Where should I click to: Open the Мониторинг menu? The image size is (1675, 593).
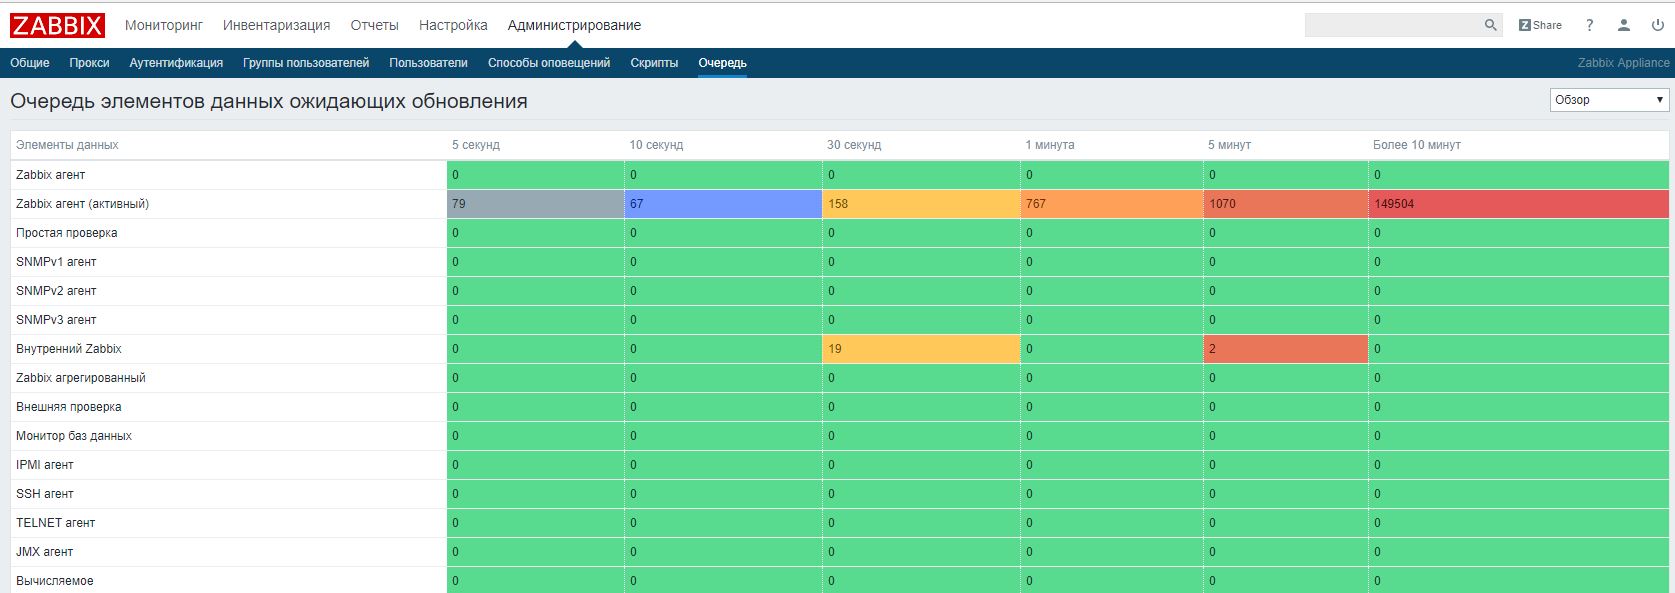click(x=164, y=25)
